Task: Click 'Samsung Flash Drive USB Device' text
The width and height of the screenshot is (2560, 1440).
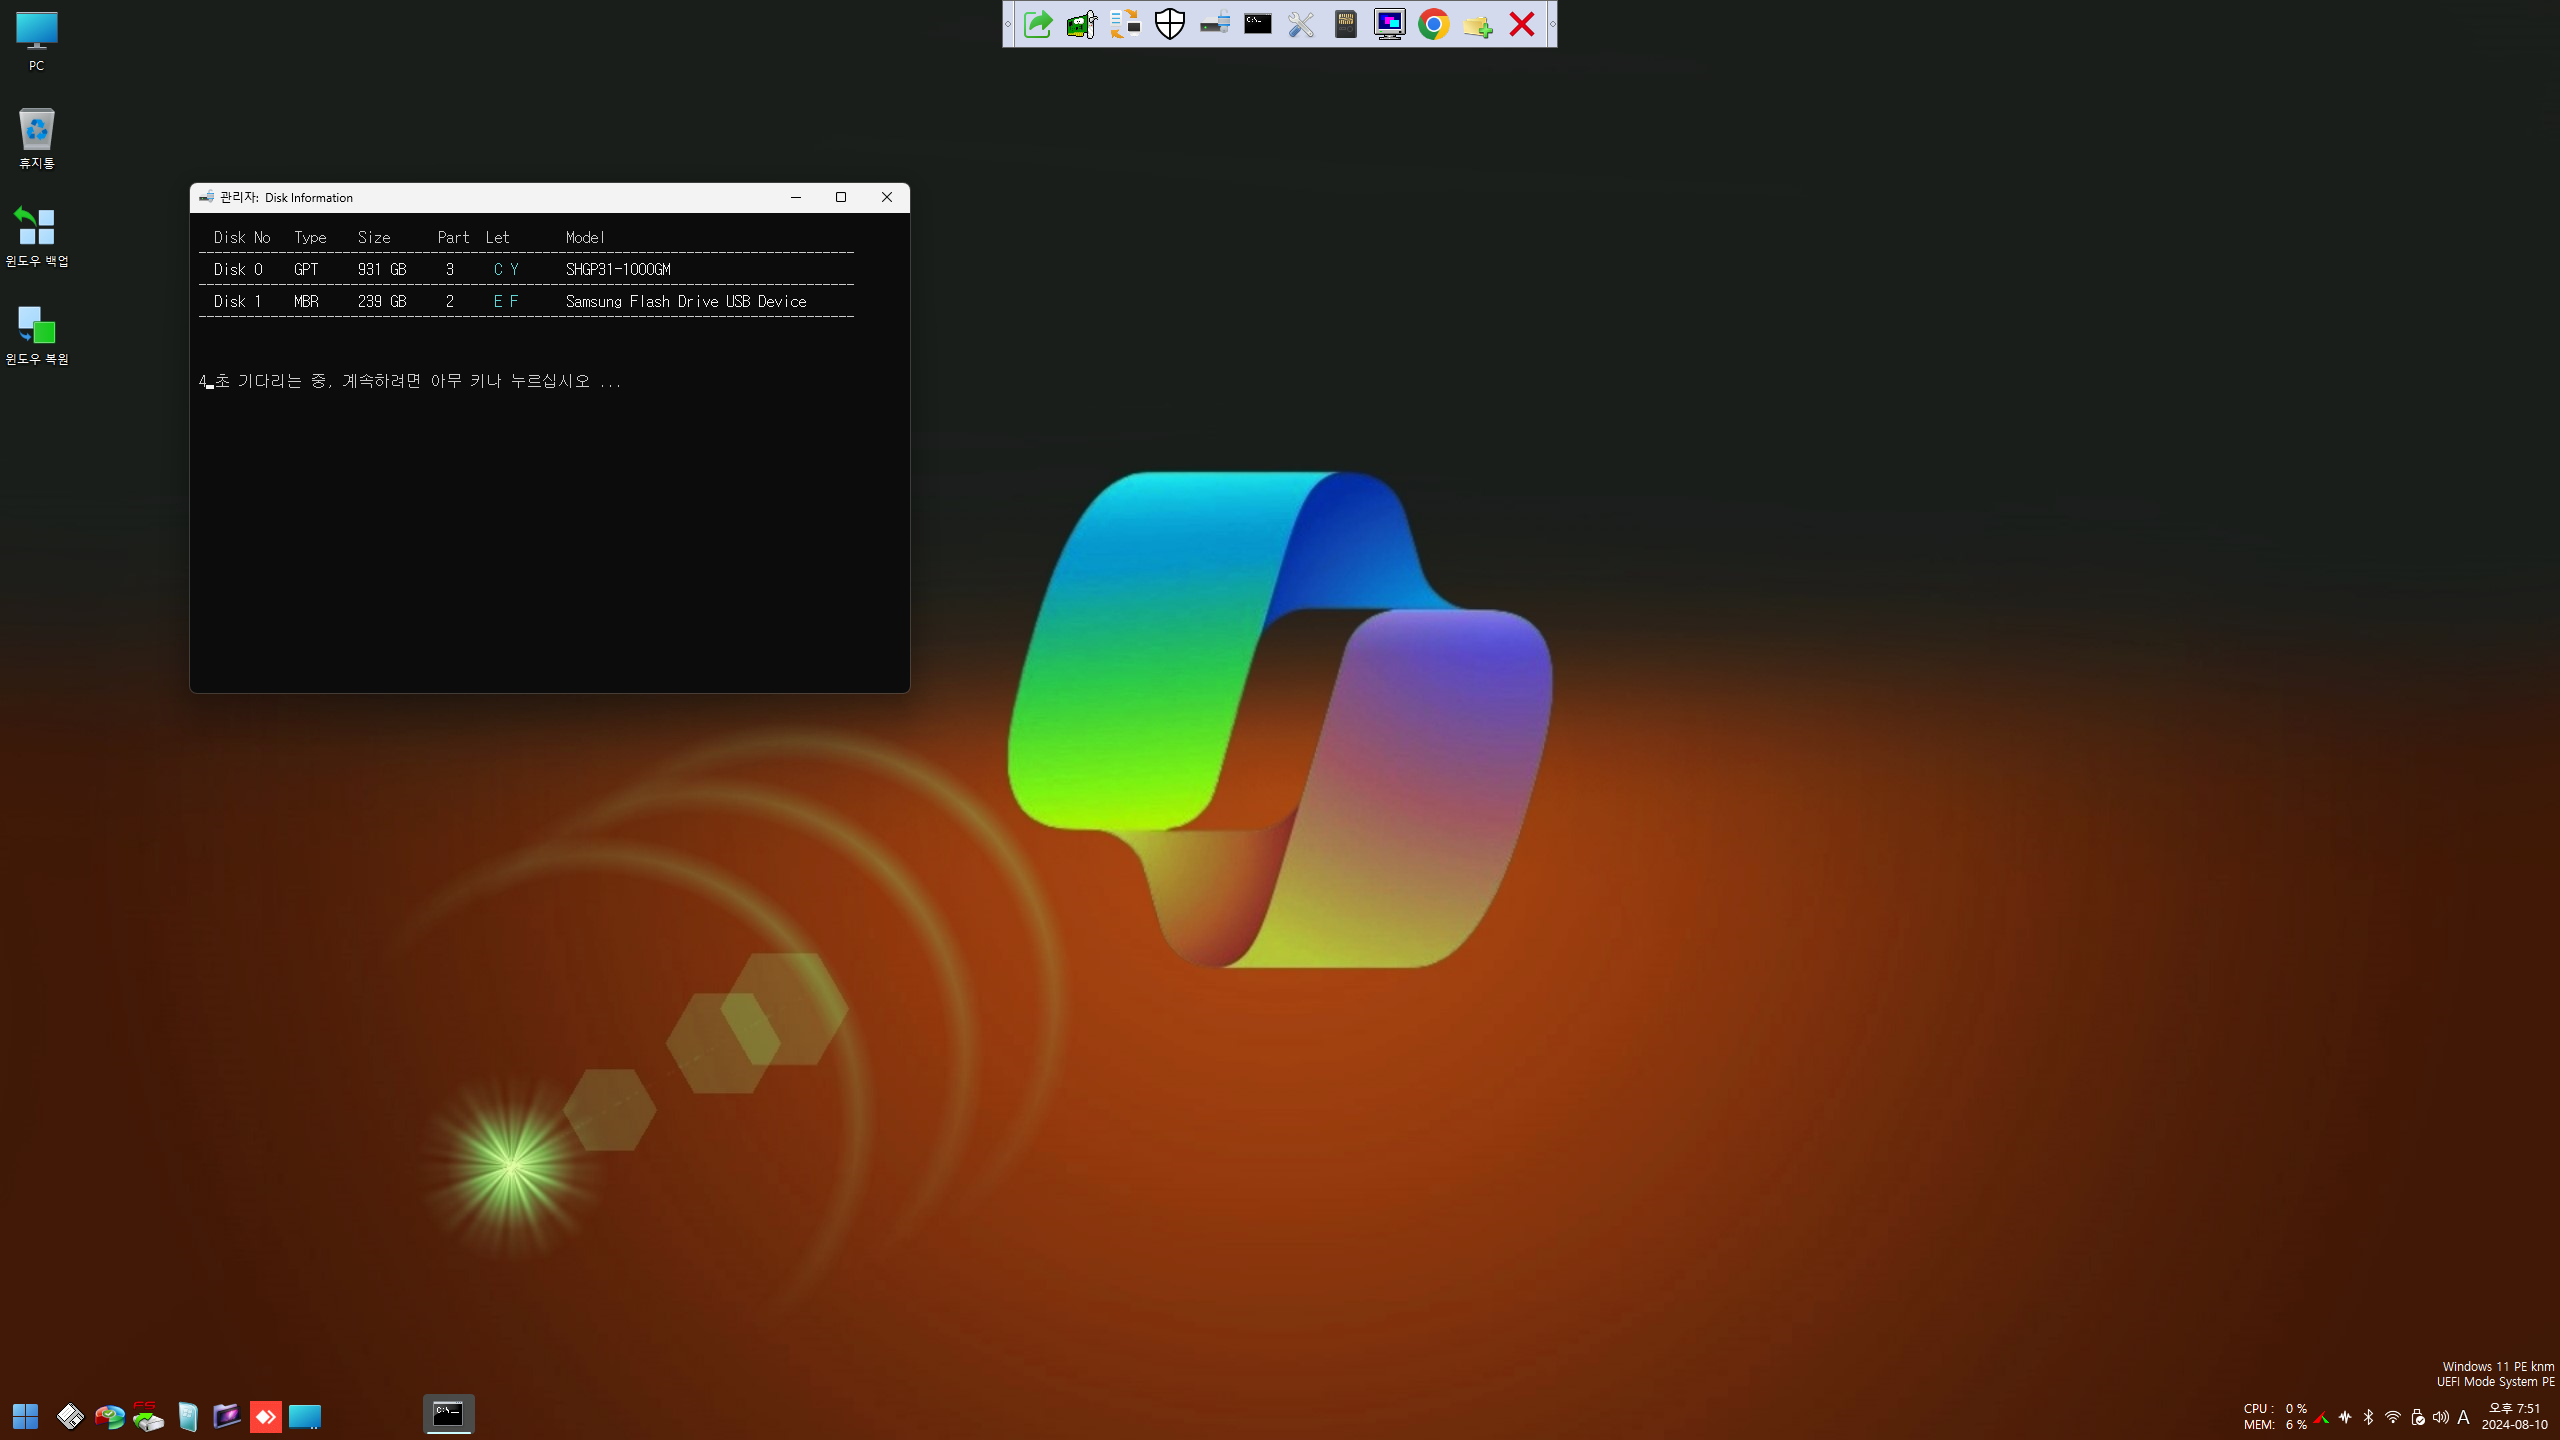Action: click(686, 301)
